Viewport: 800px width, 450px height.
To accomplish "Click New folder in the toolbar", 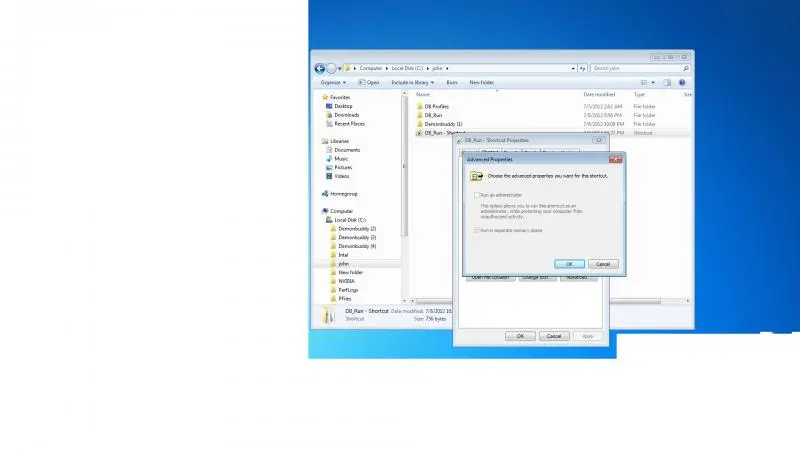I will (x=480, y=82).
